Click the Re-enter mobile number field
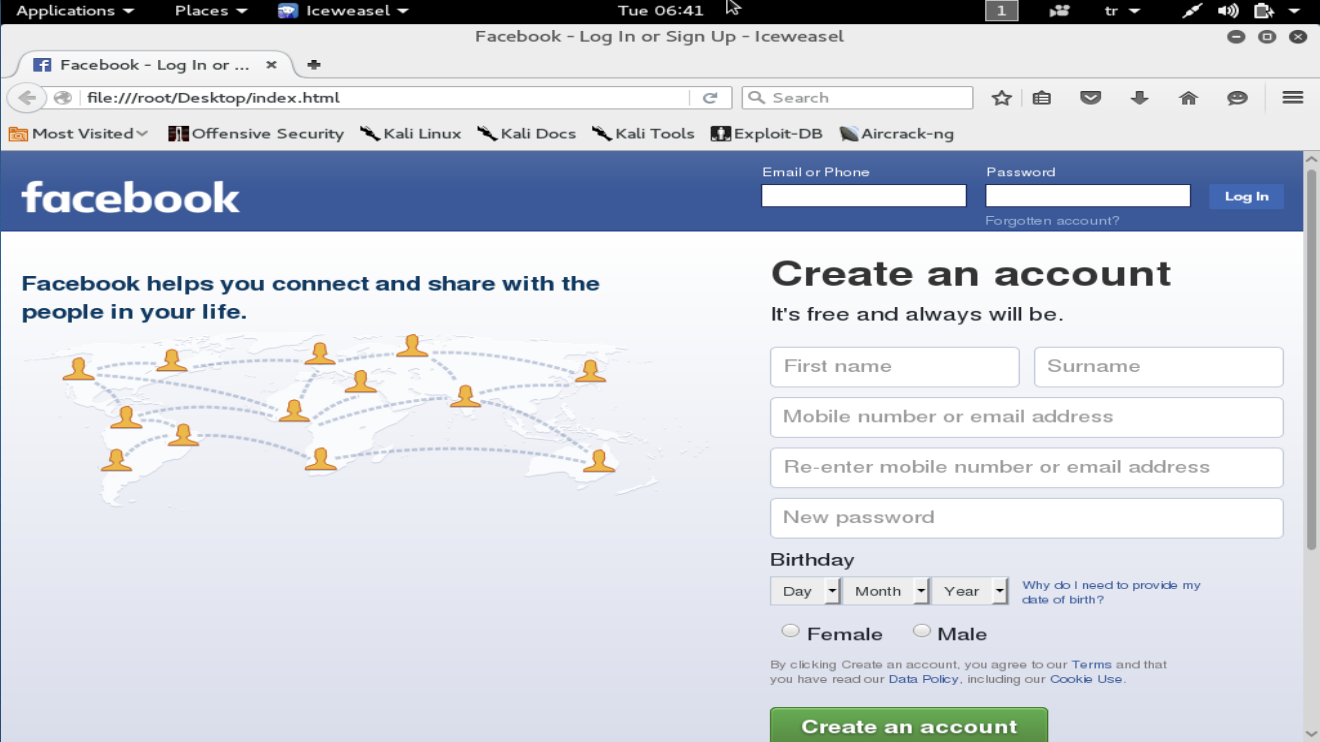Viewport: 1320px width, 742px height. 1027,468
